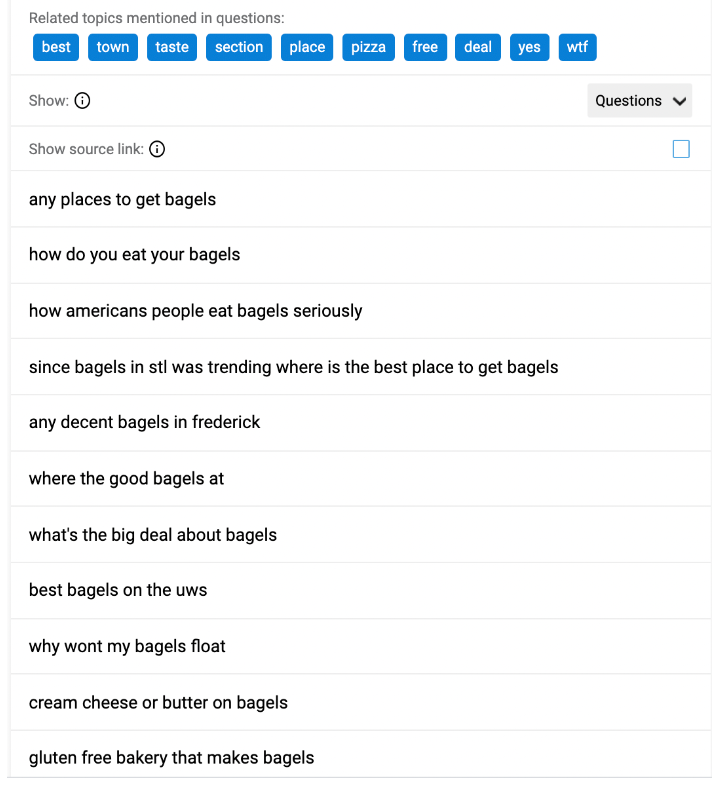Click 'cream cheese or butter on bagels' row

(x=158, y=702)
